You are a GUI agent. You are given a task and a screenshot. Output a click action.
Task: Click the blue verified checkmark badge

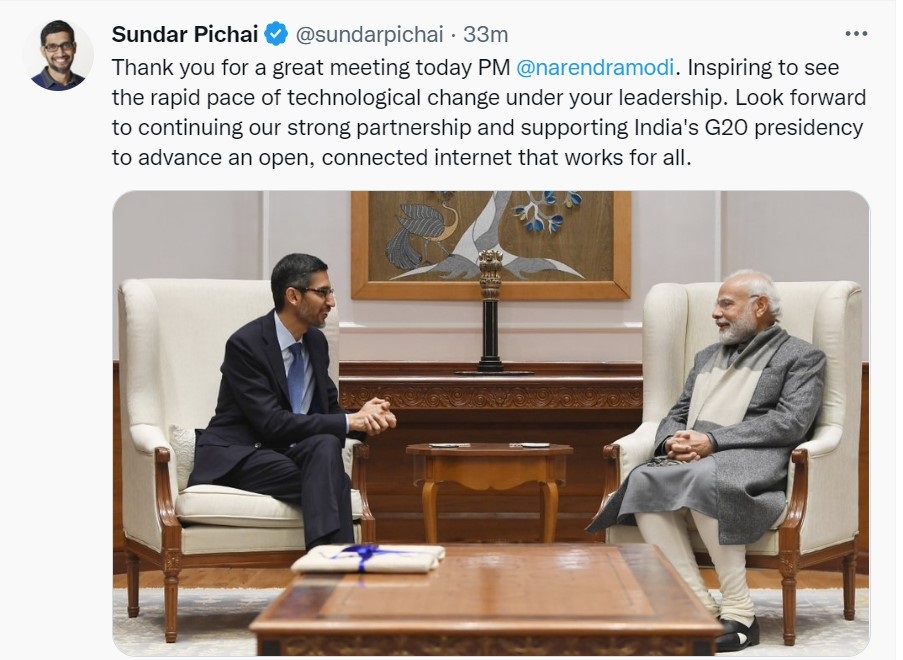point(276,35)
